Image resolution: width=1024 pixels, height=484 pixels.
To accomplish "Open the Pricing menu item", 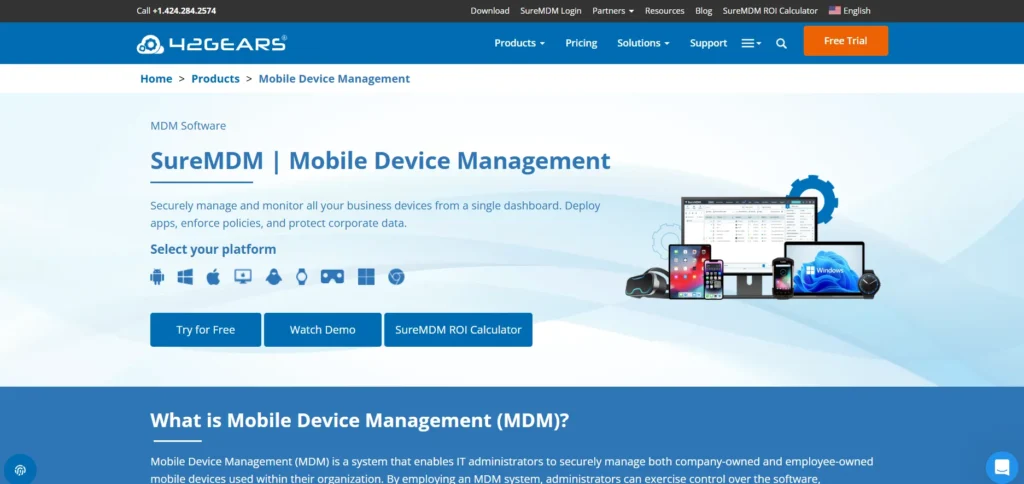I will (581, 43).
